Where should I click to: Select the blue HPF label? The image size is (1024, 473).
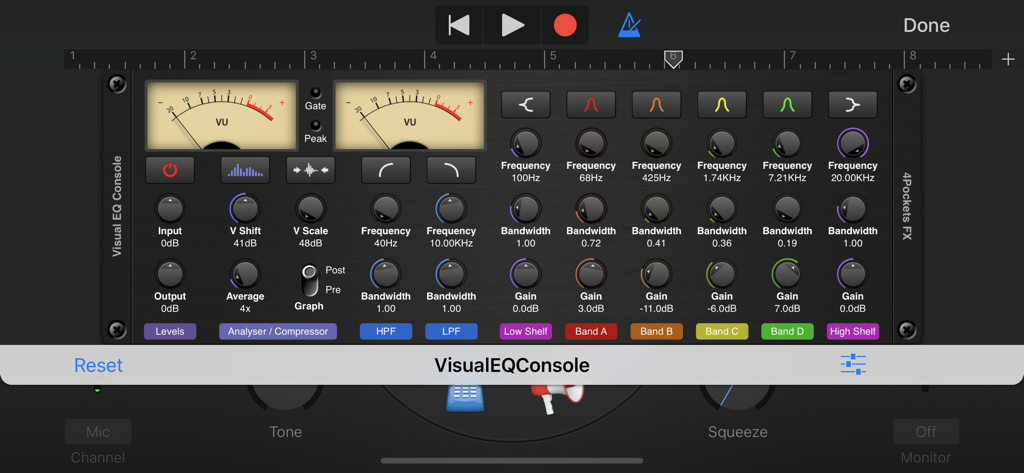point(385,331)
